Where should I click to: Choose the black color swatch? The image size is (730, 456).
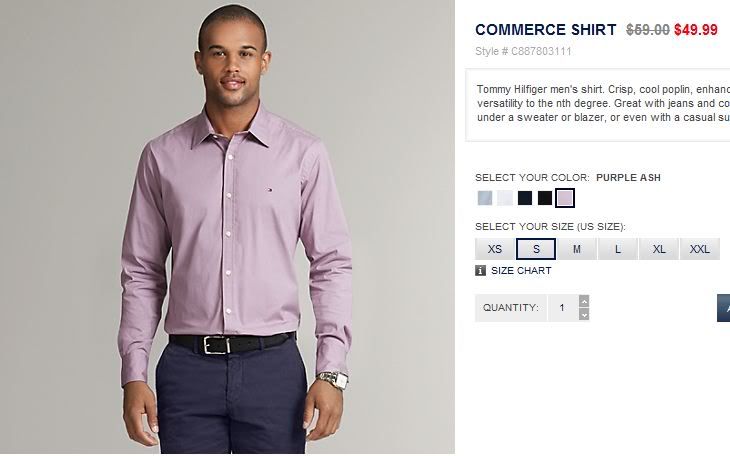[x=545, y=198]
